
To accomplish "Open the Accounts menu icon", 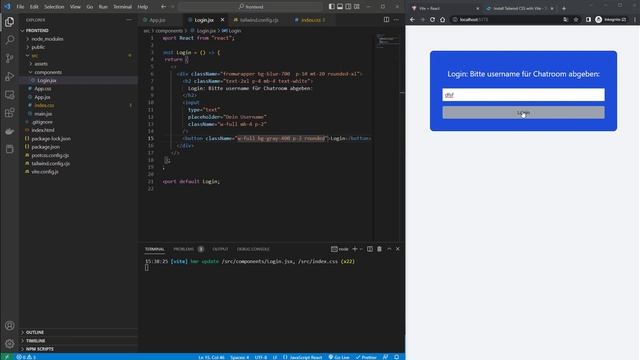I will click(x=9, y=325).
